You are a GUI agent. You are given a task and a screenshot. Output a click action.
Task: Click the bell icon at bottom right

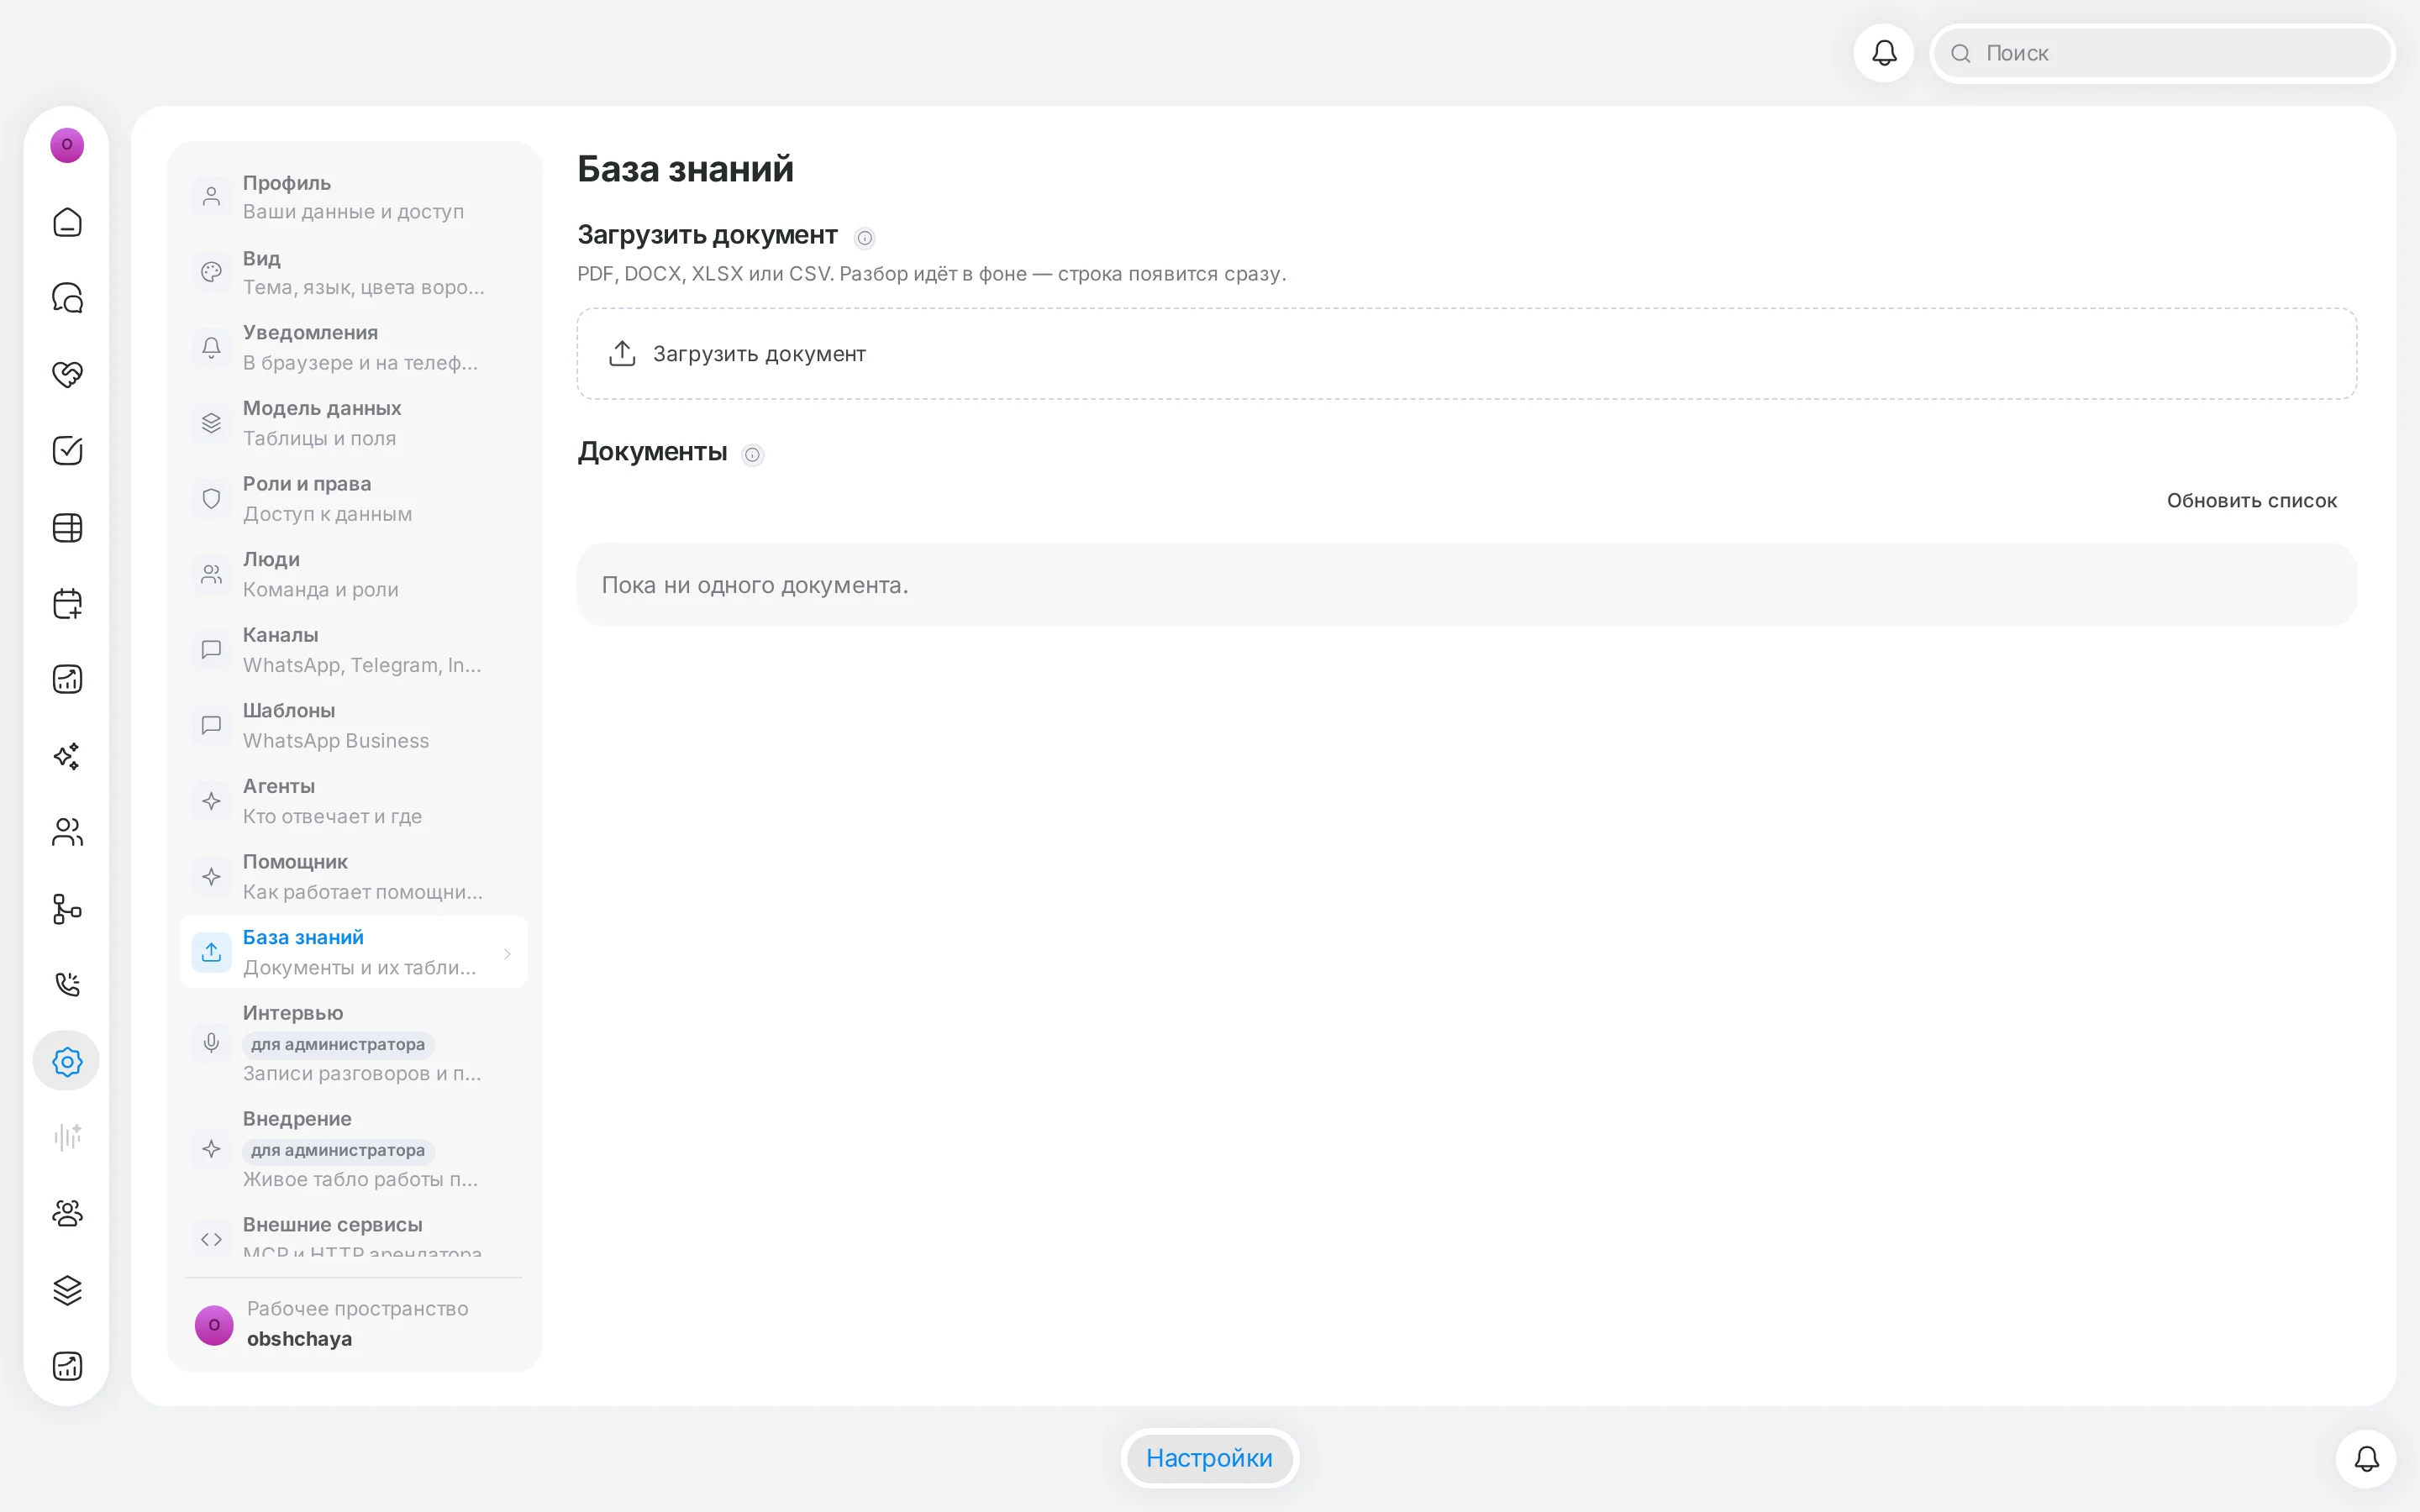[x=2366, y=1459]
